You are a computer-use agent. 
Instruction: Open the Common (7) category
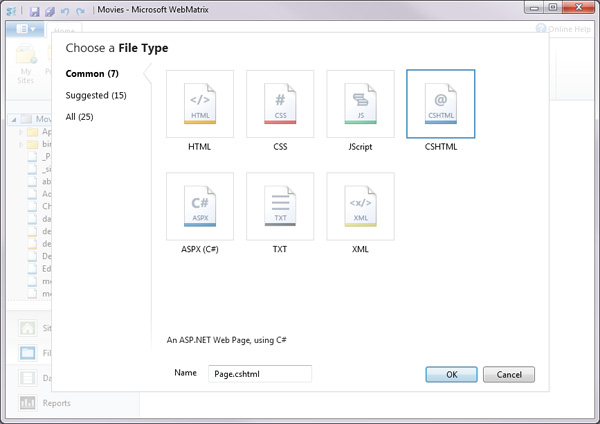pyautogui.click(x=92, y=73)
